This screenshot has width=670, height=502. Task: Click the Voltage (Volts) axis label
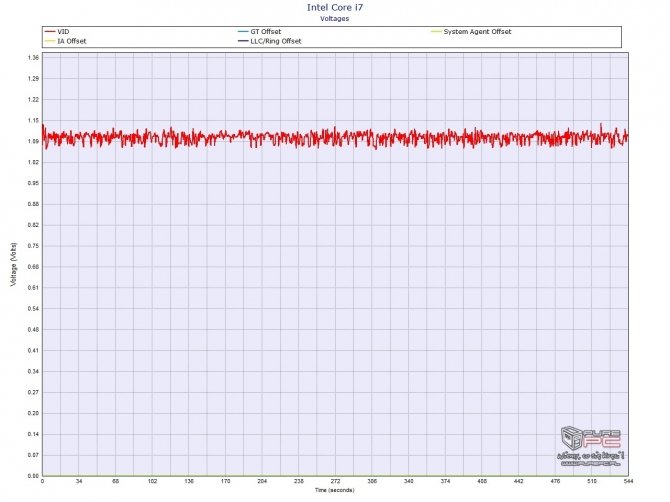pos(14,264)
